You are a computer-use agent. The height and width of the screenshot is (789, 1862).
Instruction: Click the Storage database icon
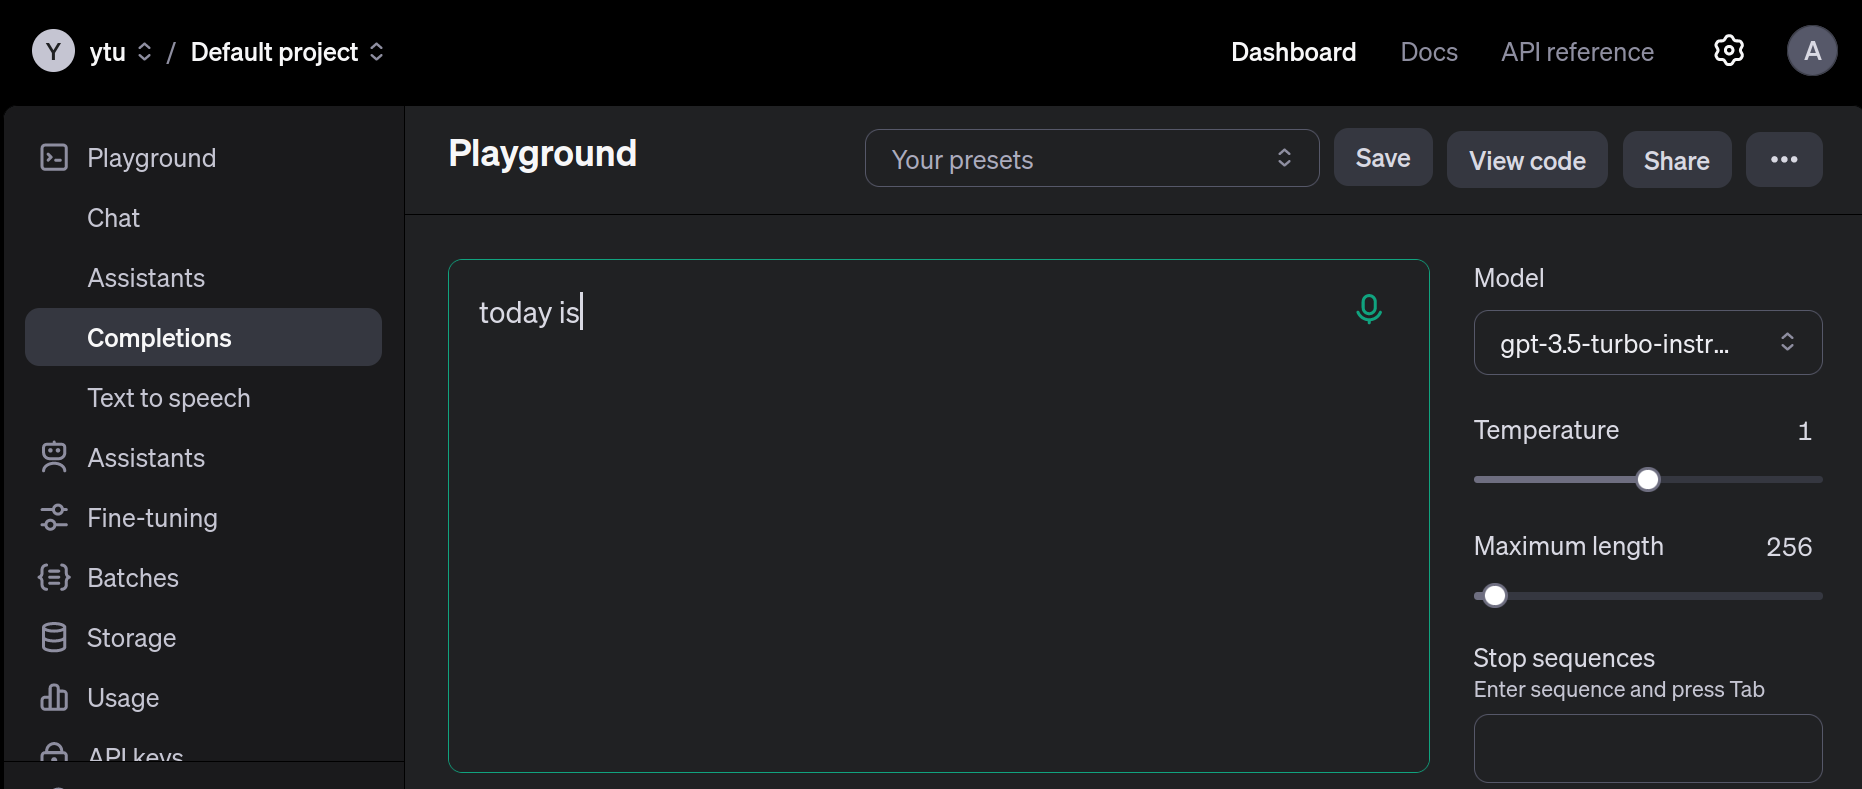pyautogui.click(x=54, y=638)
